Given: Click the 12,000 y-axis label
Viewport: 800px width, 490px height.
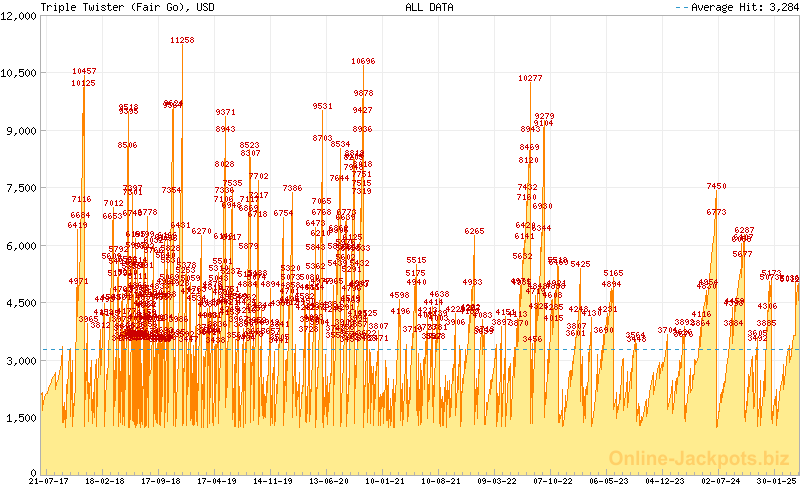Looking at the screenshot, I should coord(20,16).
